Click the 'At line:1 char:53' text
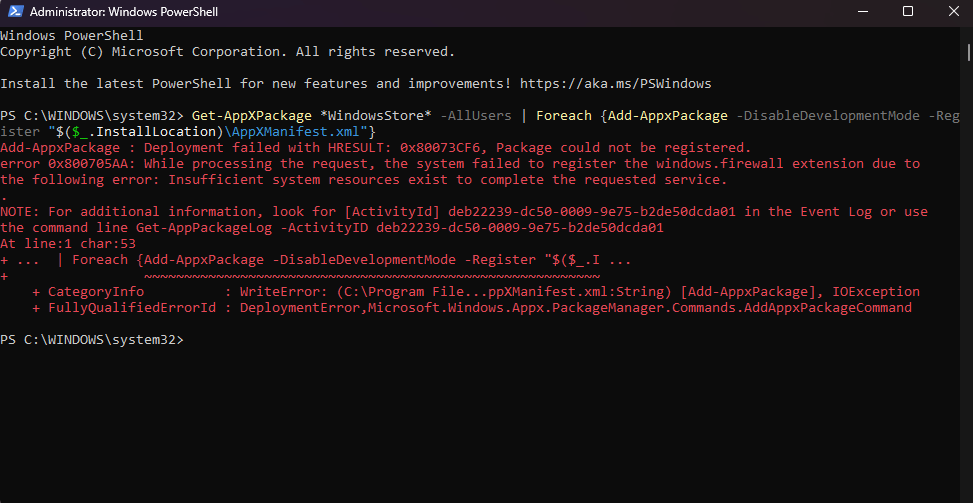 pyautogui.click(x=68, y=243)
